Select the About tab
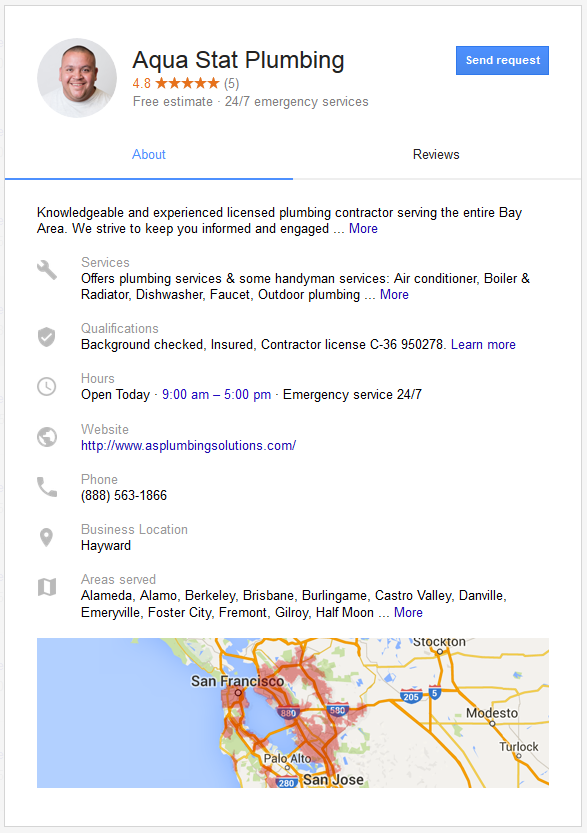This screenshot has width=587, height=833. [x=149, y=155]
